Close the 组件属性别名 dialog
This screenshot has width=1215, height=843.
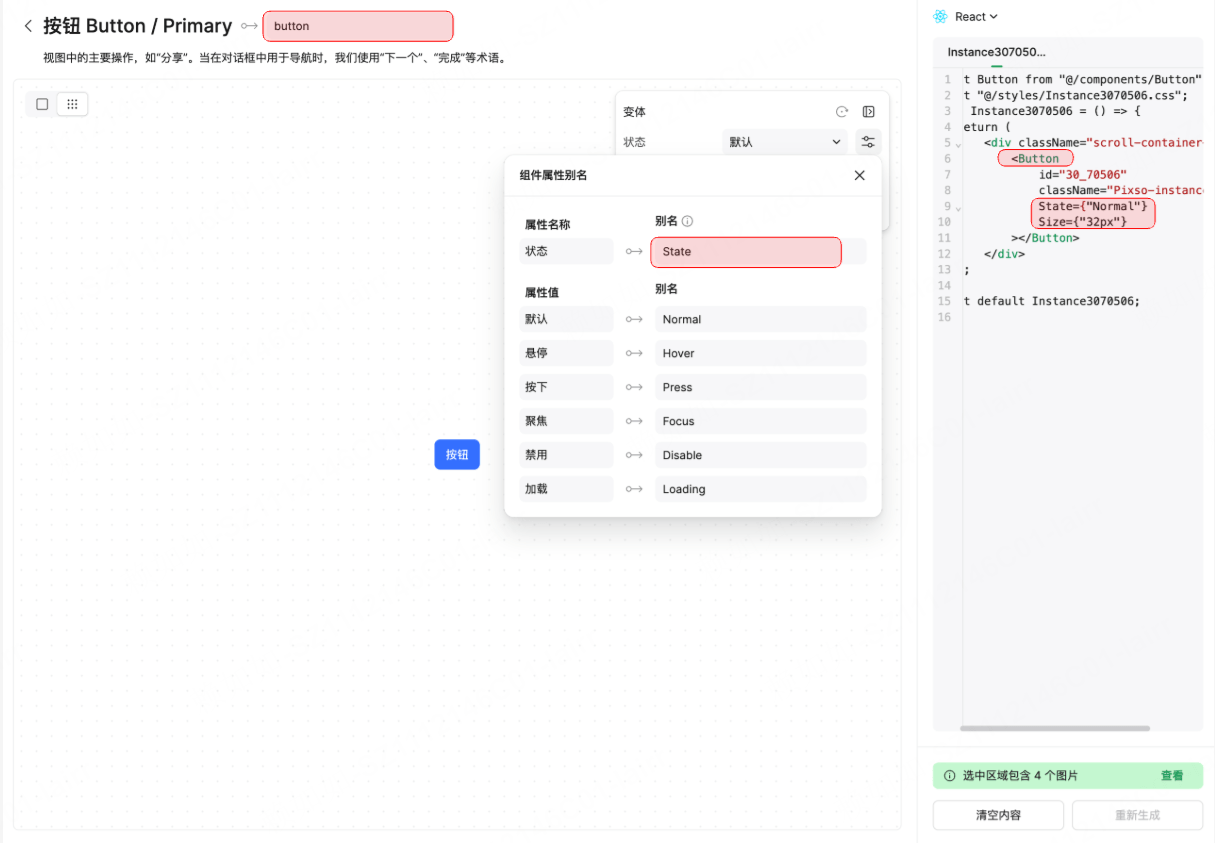(859, 175)
